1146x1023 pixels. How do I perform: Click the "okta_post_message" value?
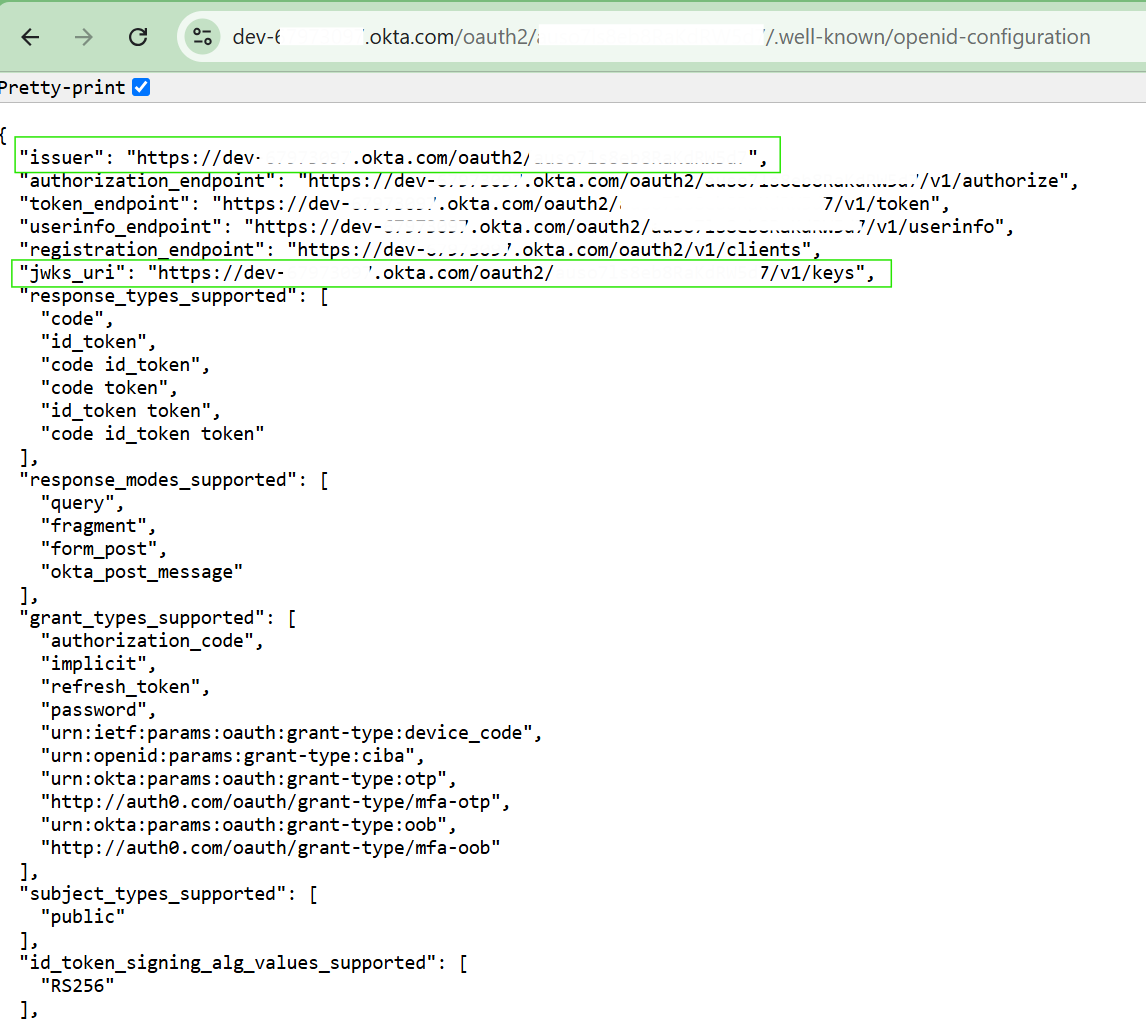[x=142, y=572]
